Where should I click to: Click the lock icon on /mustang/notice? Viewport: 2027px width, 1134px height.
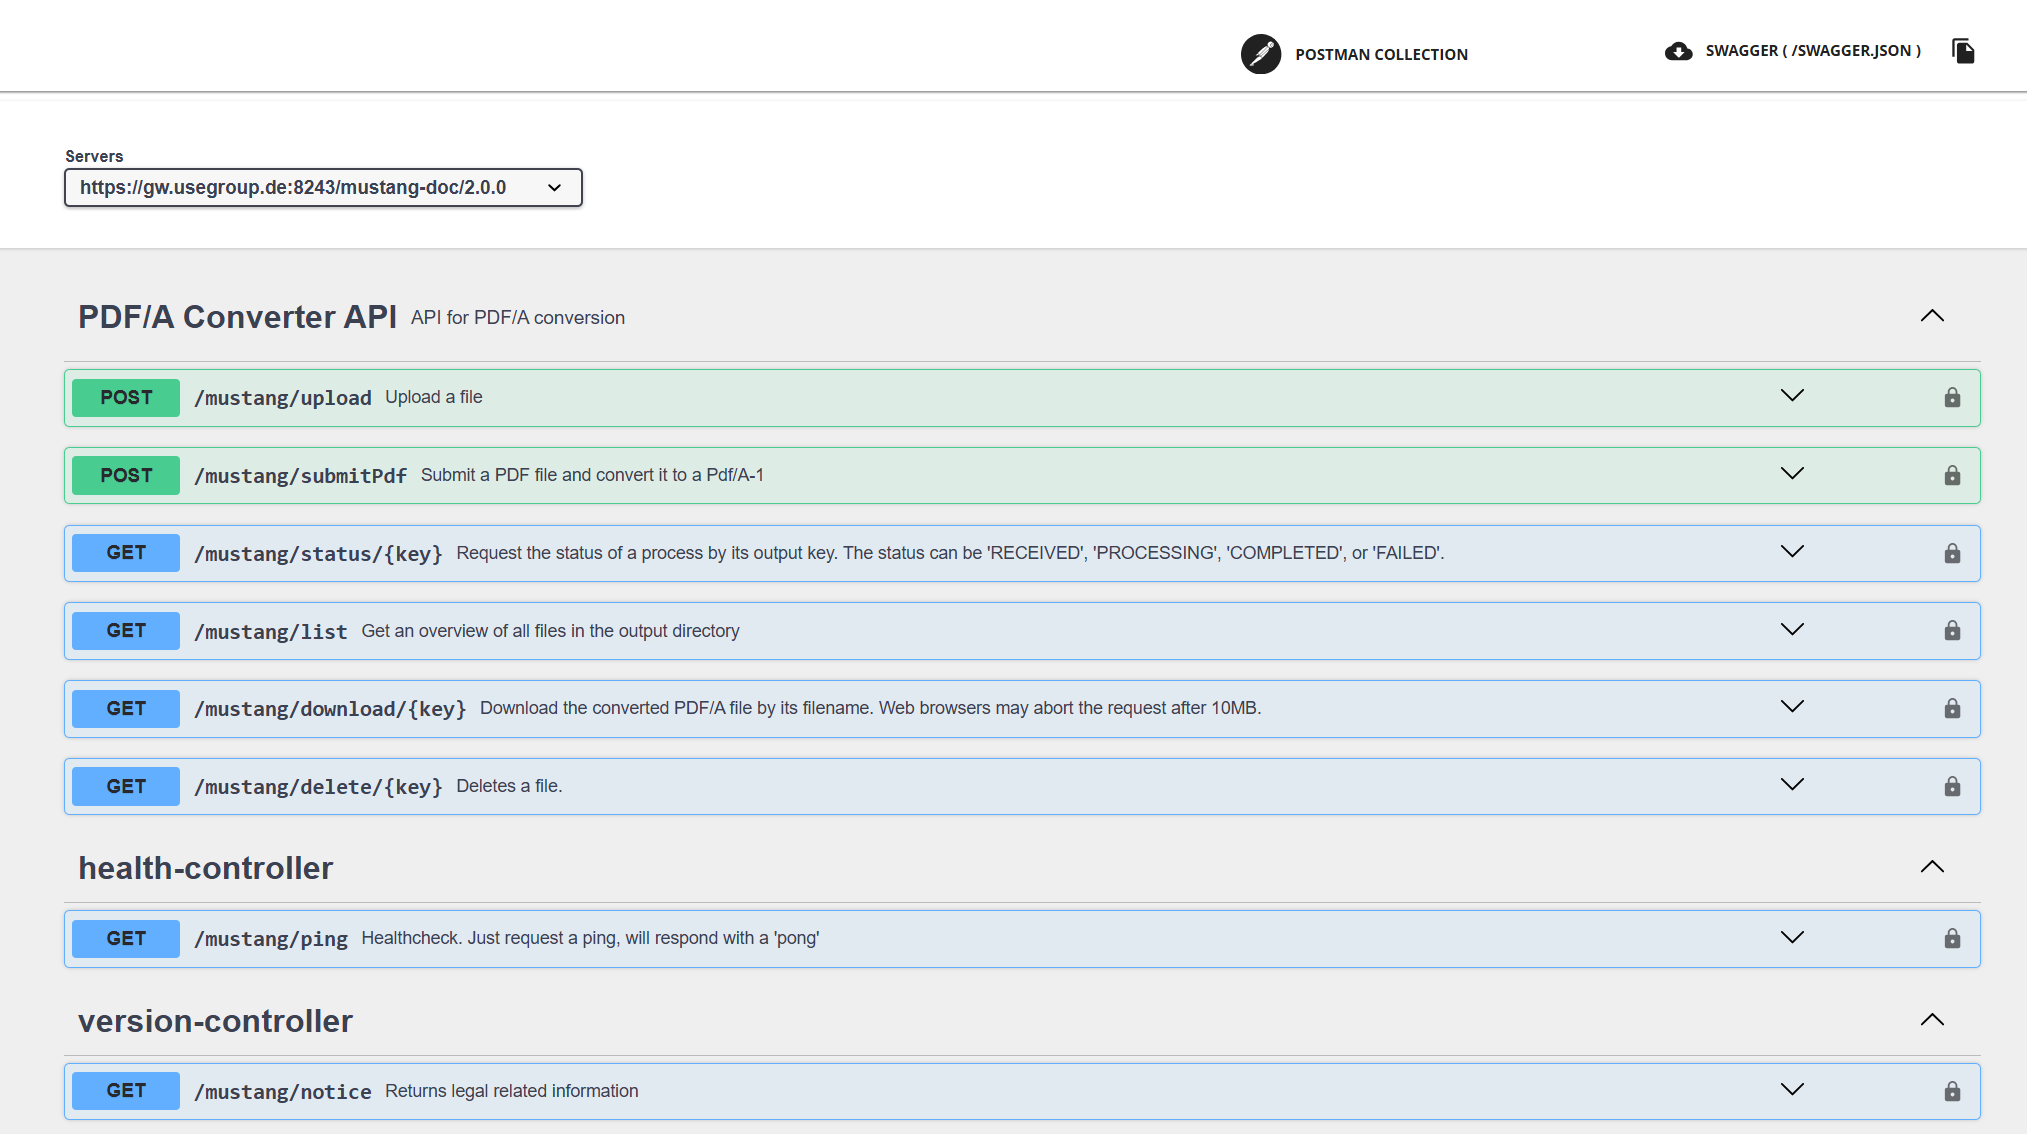pyautogui.click(x=1951, y=1090)
